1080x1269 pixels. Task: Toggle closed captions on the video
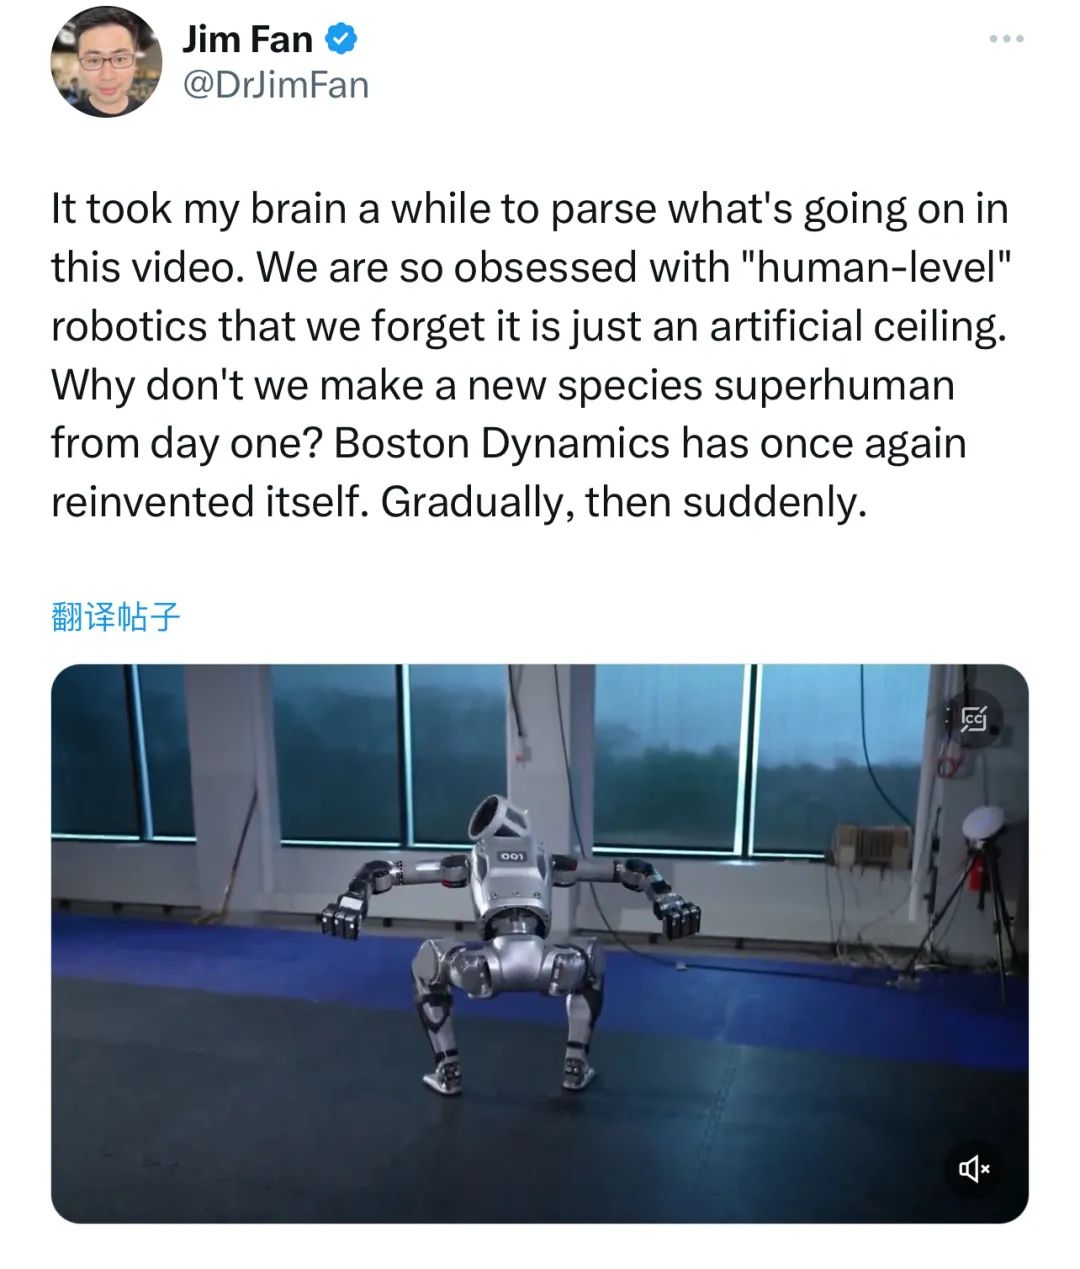[974, 718]
